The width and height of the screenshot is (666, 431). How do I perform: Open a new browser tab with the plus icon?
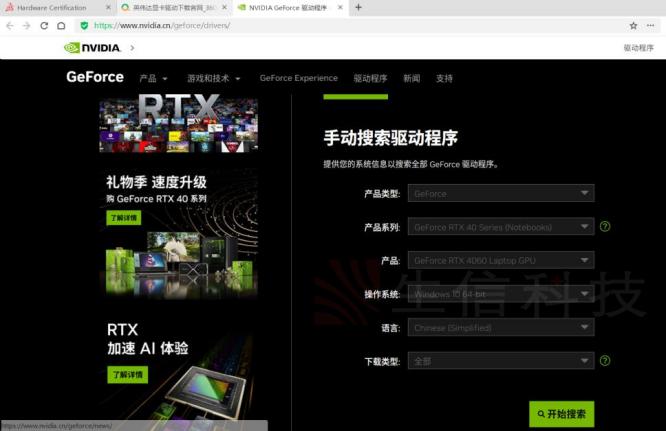point(359,7)
